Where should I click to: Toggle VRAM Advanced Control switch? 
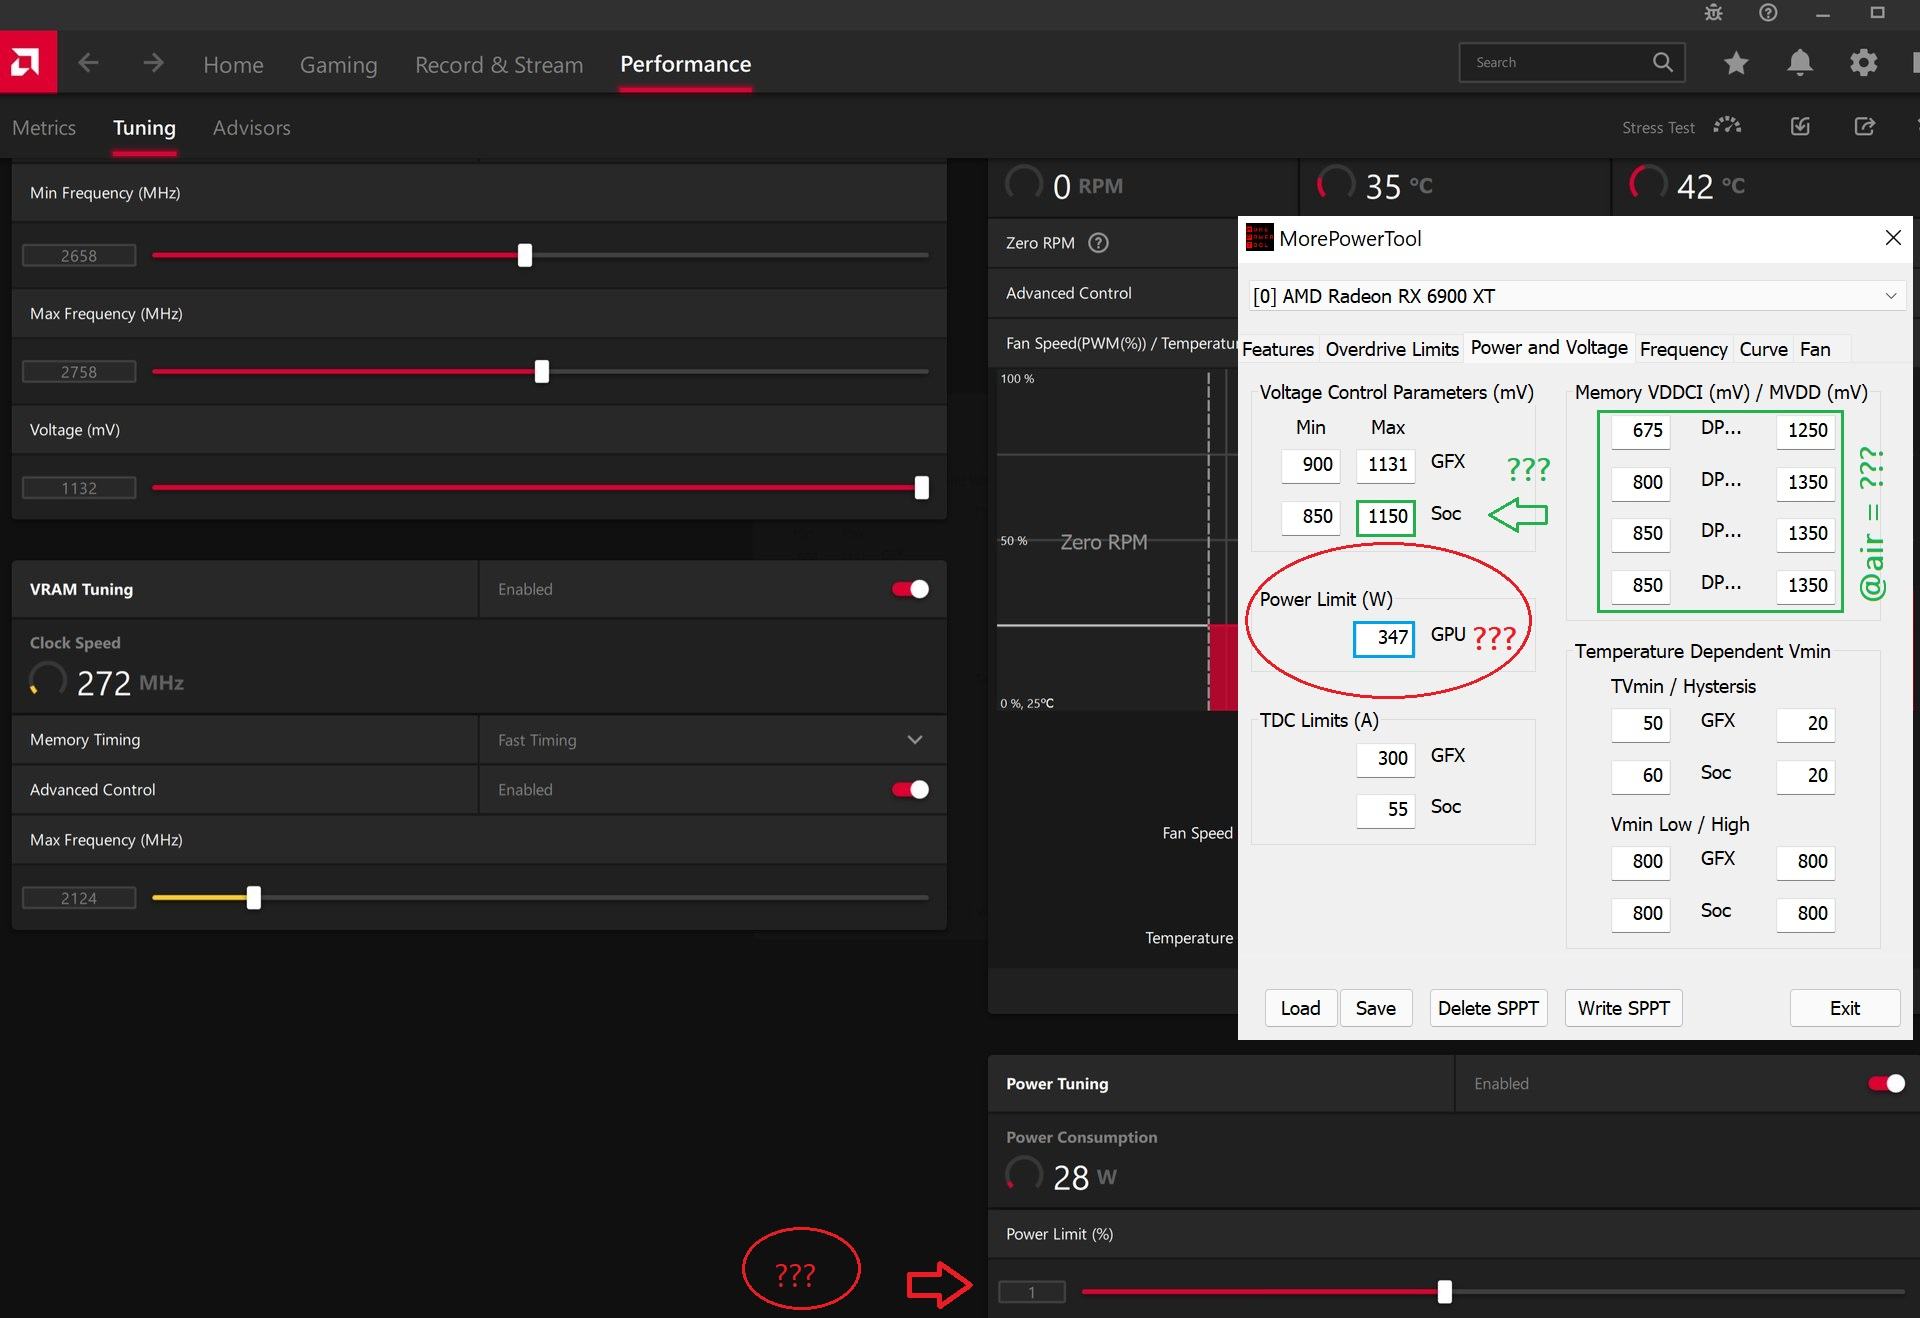coord(910,790)
